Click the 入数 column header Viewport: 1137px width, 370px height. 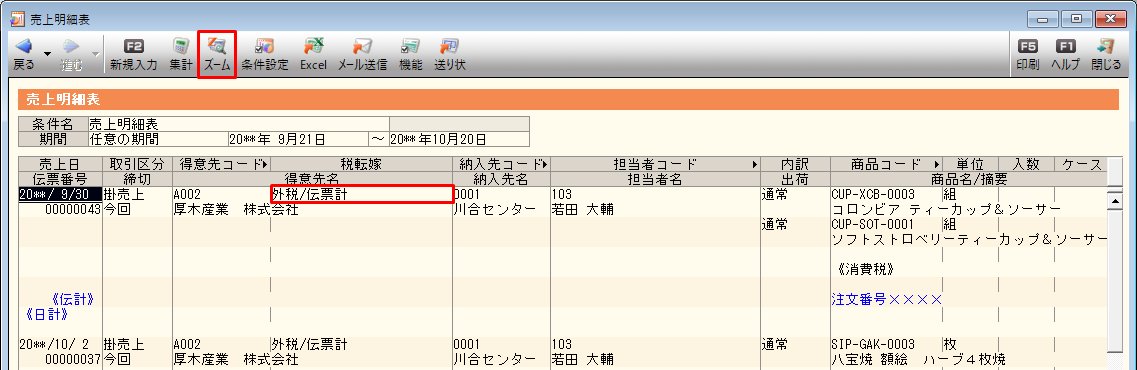click(x=1026, y=165)
